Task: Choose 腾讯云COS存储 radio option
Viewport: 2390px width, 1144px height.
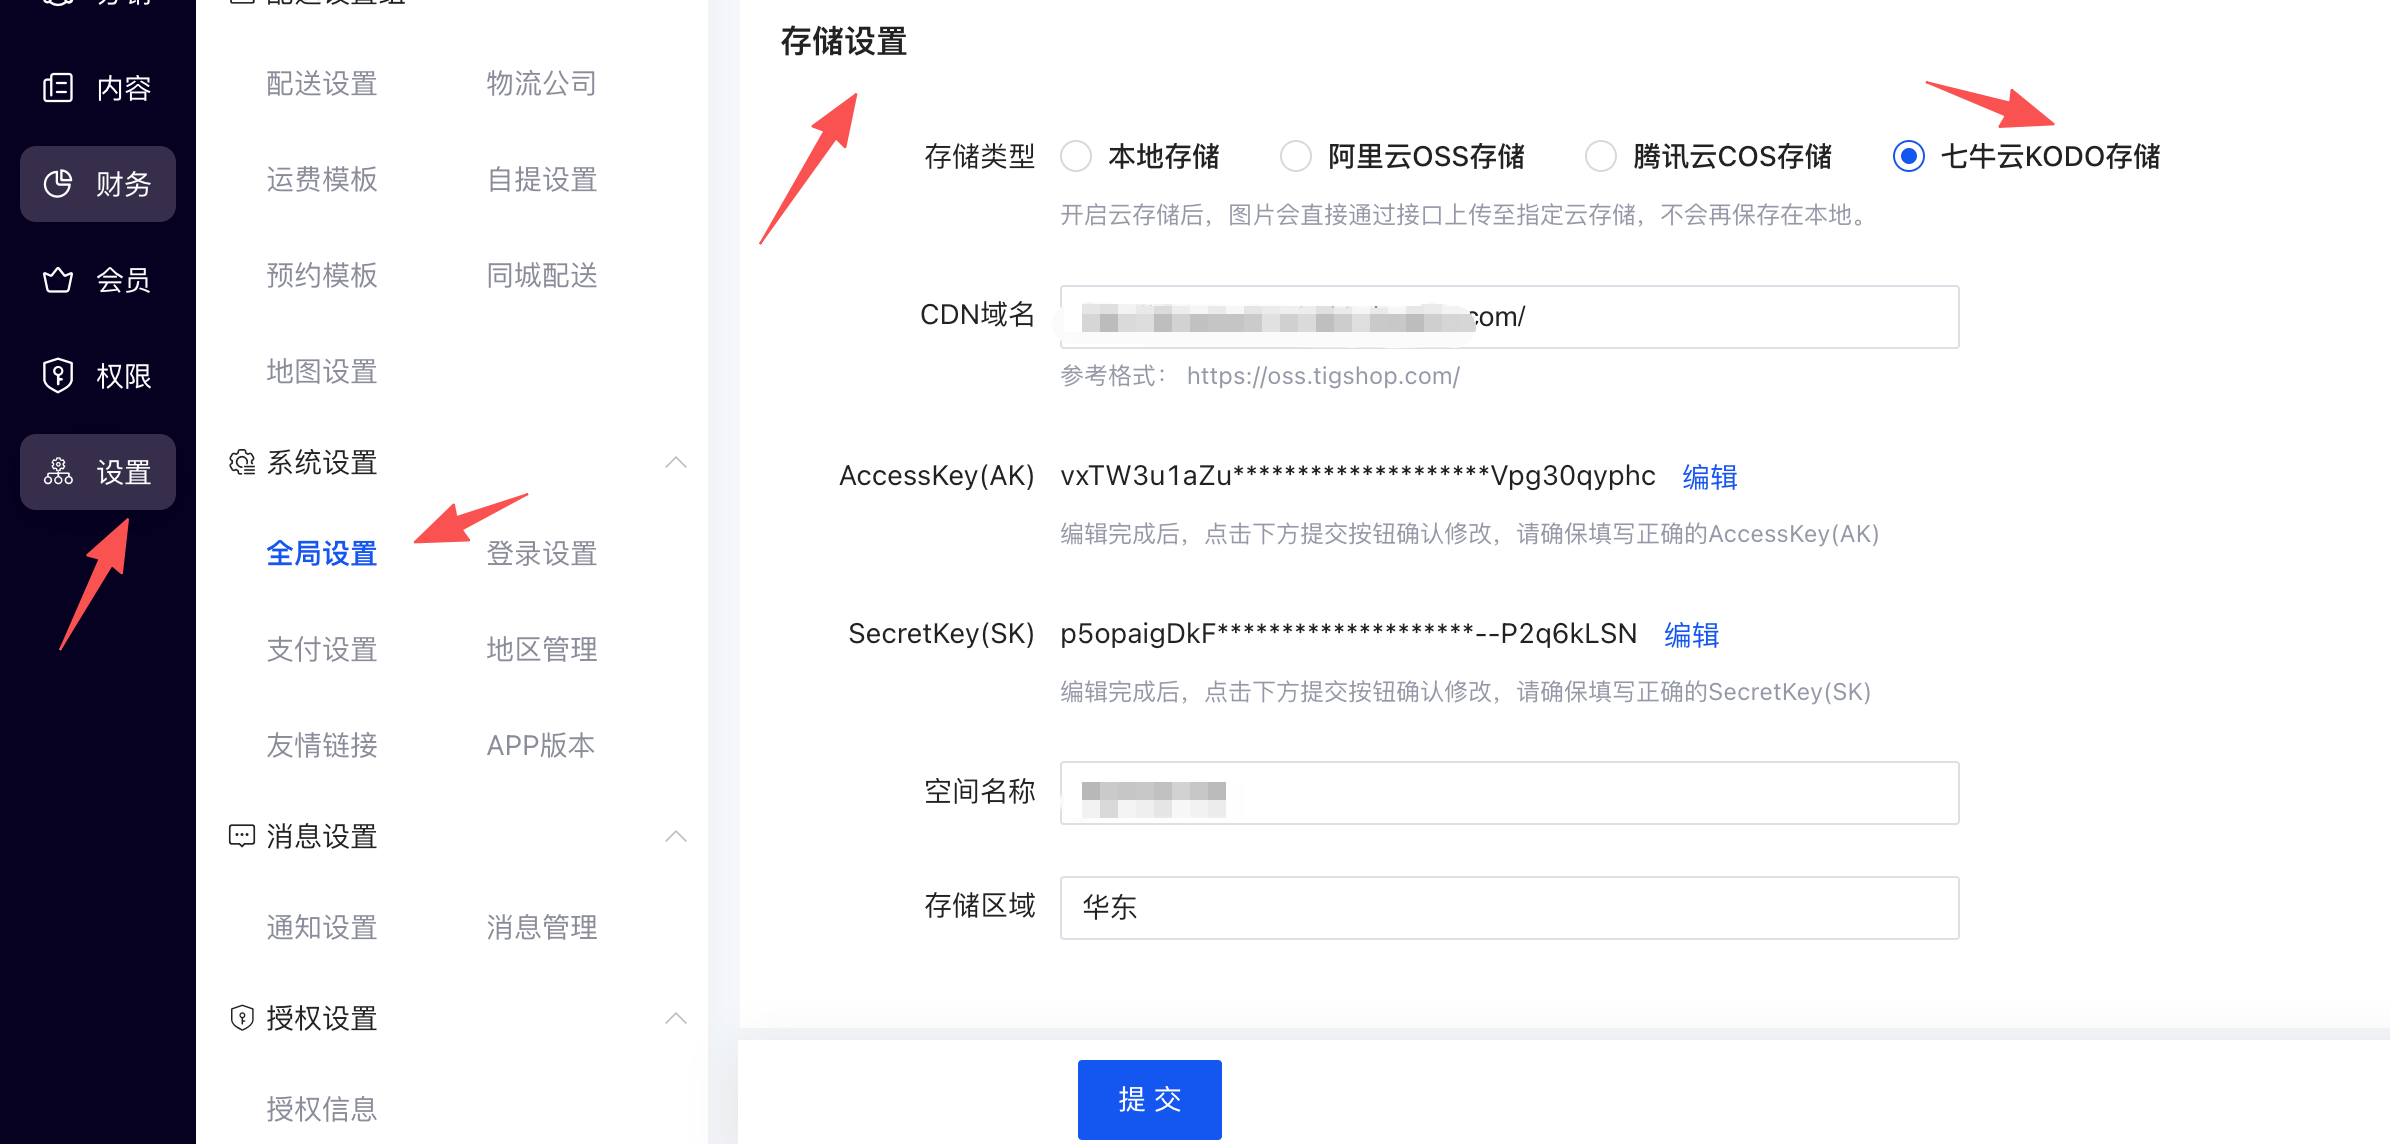Action: [1600, 156]
